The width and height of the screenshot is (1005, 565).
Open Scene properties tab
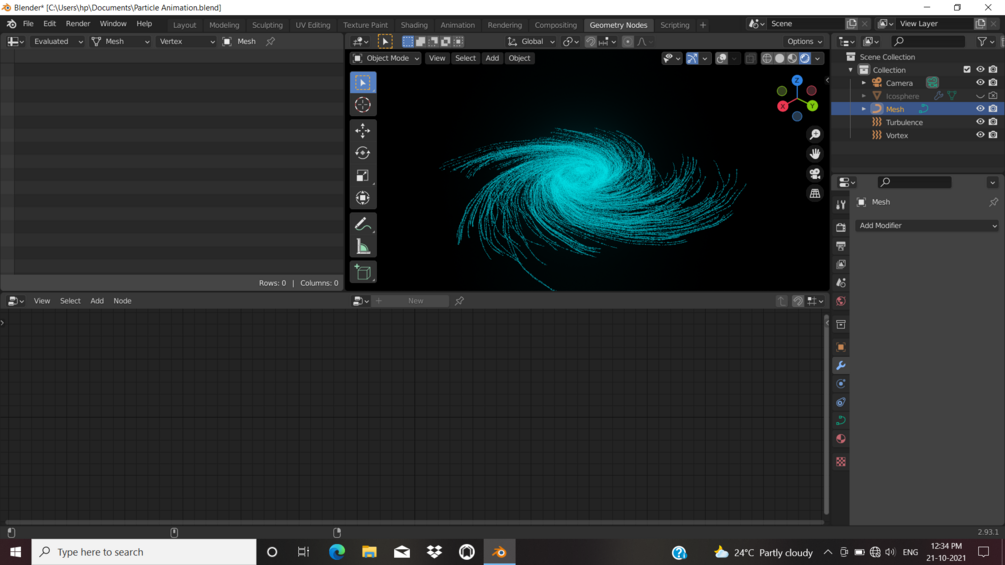pos(841,283)
